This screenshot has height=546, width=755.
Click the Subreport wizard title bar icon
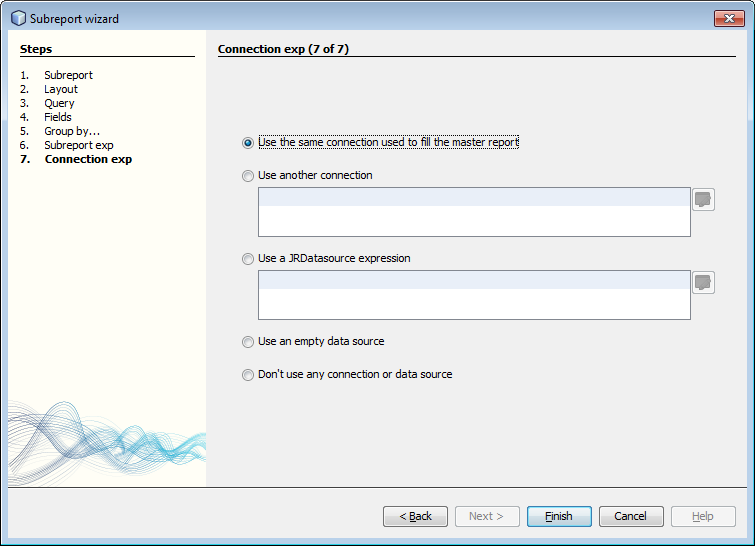point(18,18)
